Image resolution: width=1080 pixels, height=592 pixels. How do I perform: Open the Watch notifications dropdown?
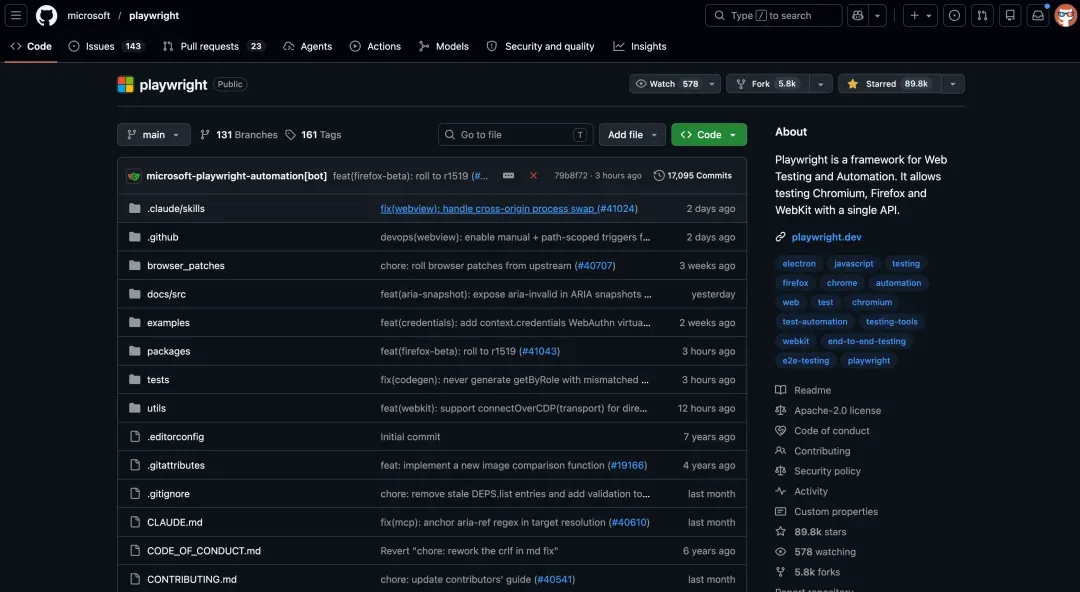[x=675, y=83]
